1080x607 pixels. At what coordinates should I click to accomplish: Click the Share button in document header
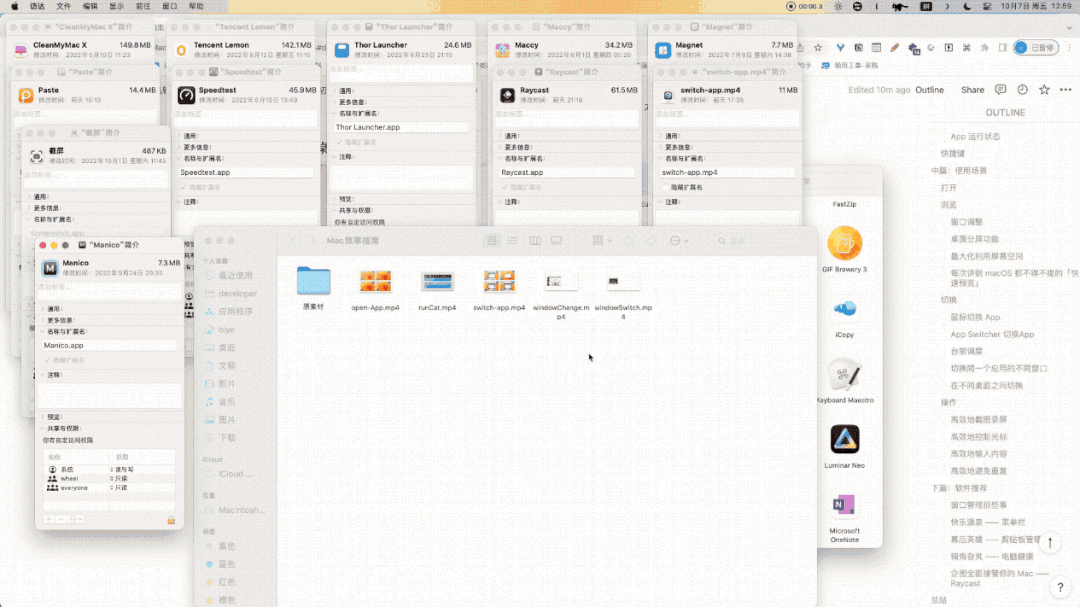pyautogui.click(x=973, y=90)
